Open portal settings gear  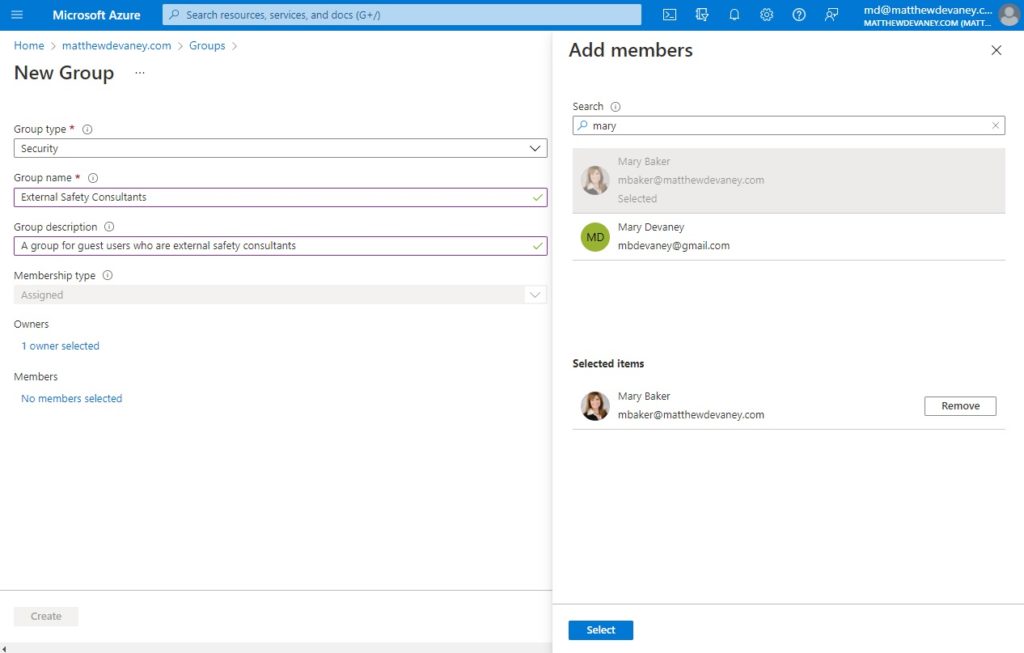point(767,14)
